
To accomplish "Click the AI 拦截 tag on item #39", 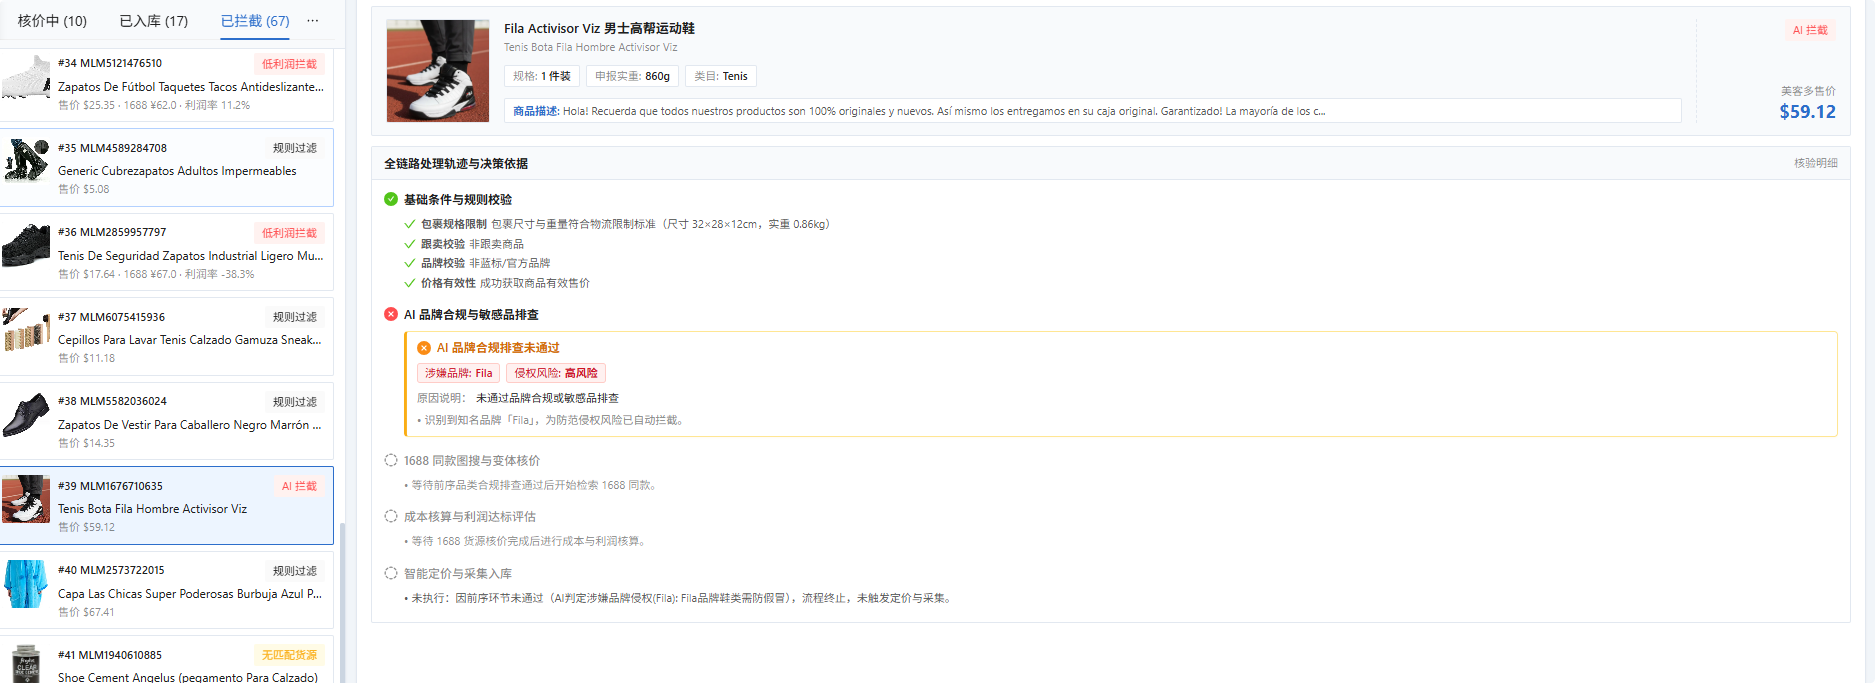I will pos(299,486).
